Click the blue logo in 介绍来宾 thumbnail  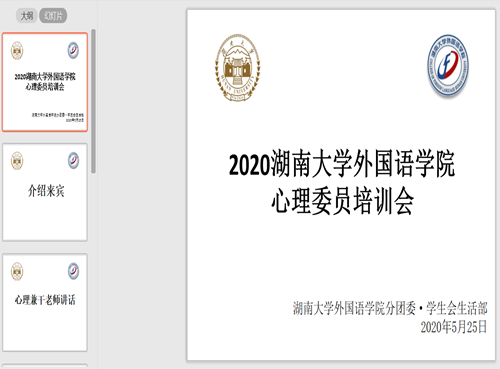tap(73, 160)
